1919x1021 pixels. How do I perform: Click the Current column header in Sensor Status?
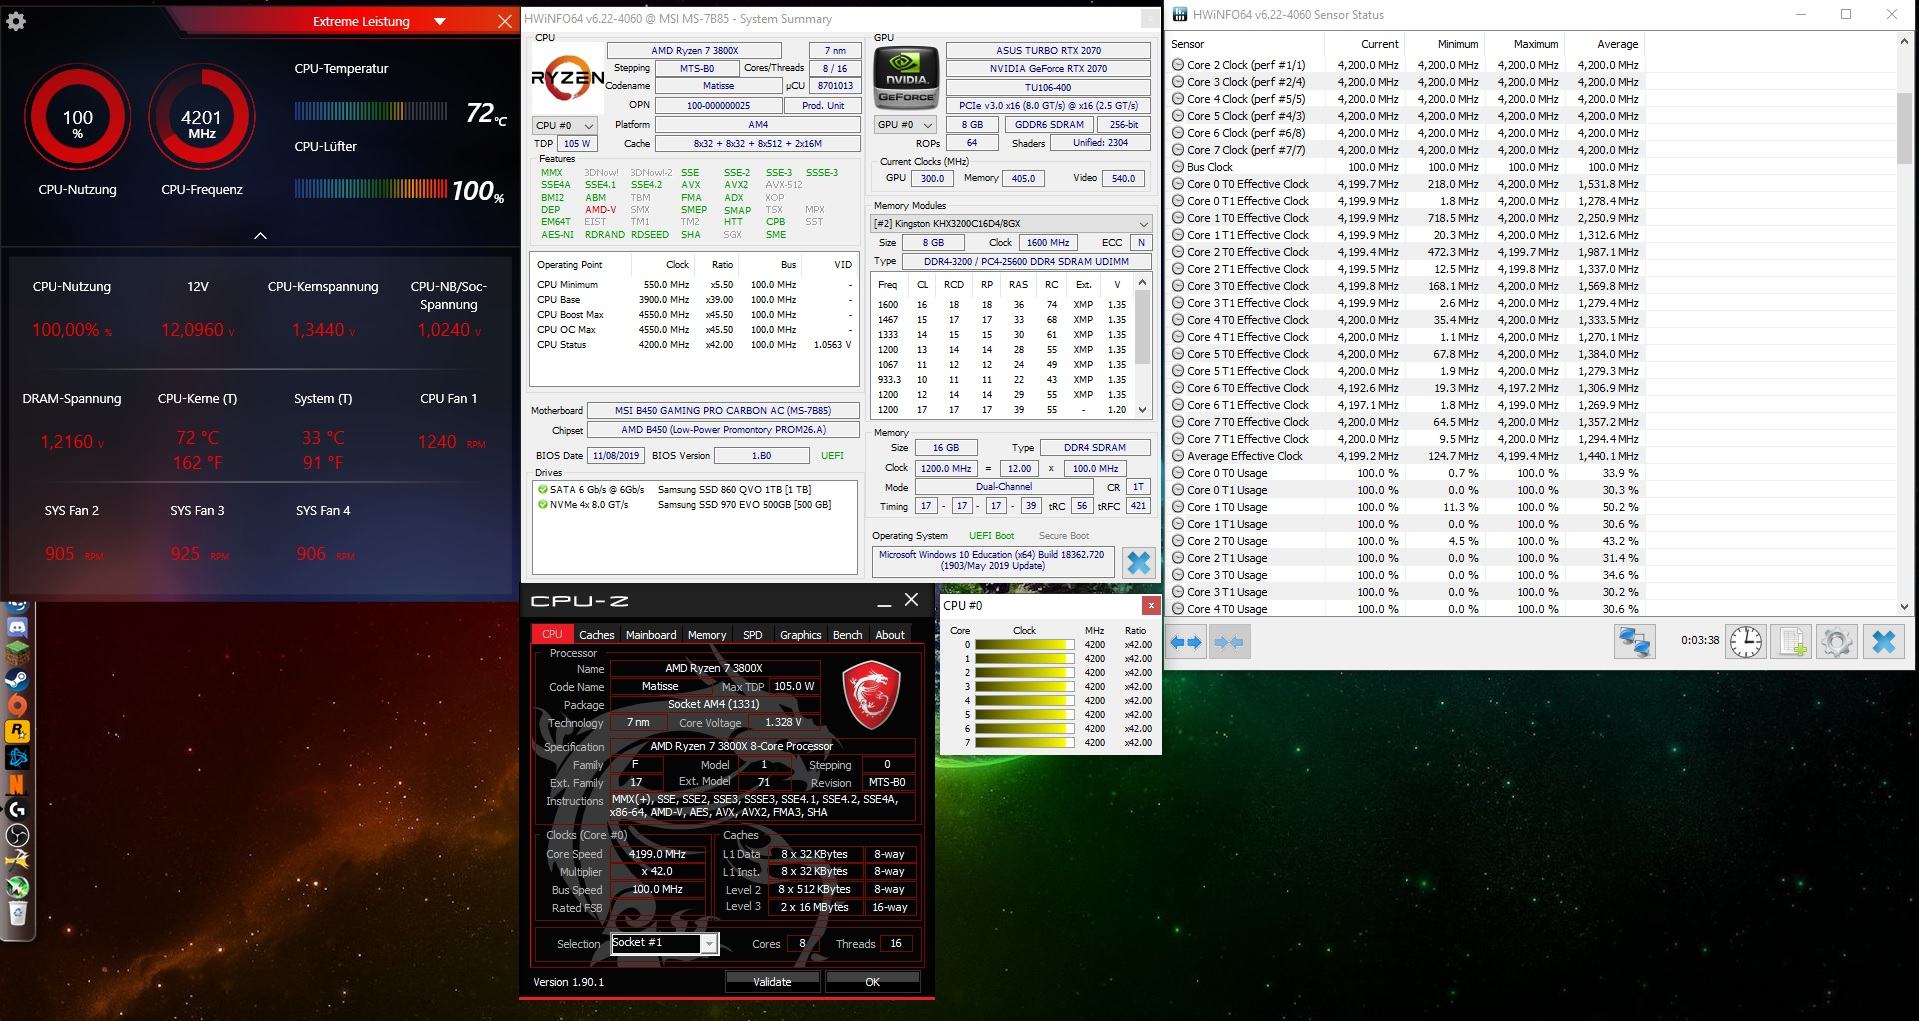1364,44
